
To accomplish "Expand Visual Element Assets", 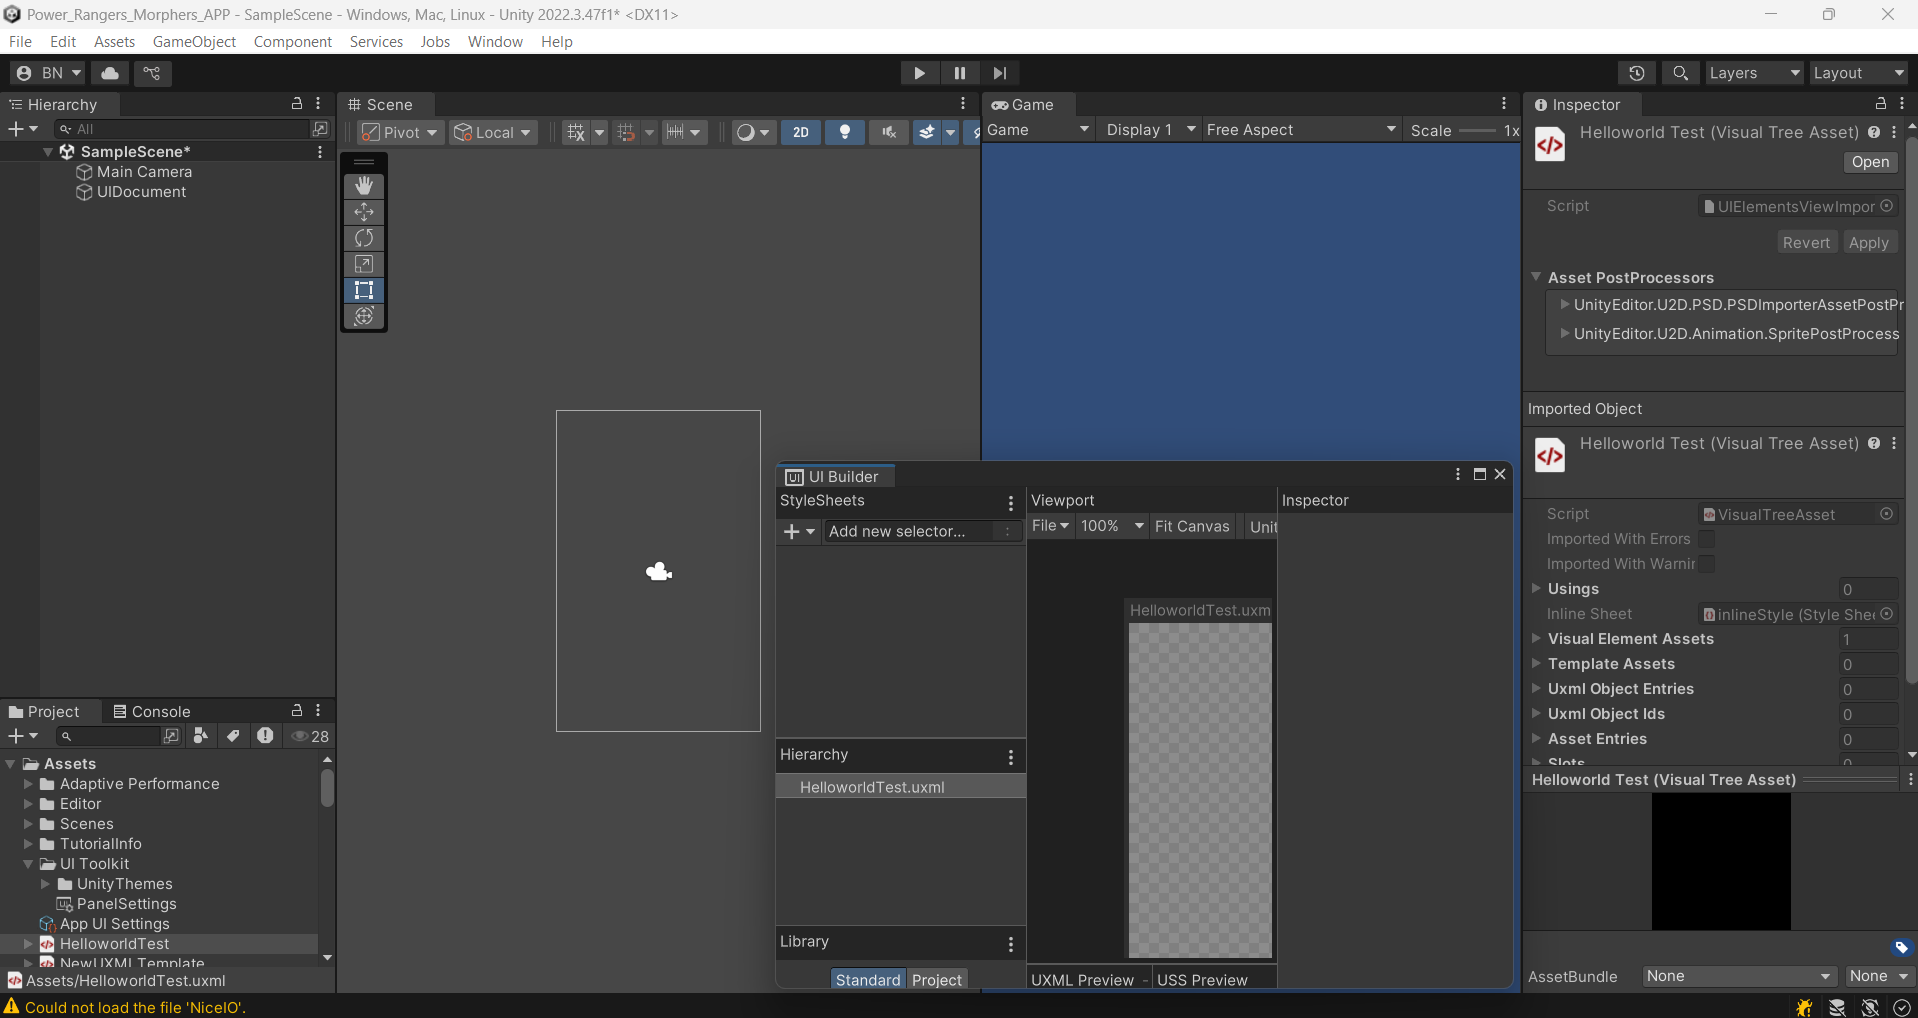I will click(1537, 639).
